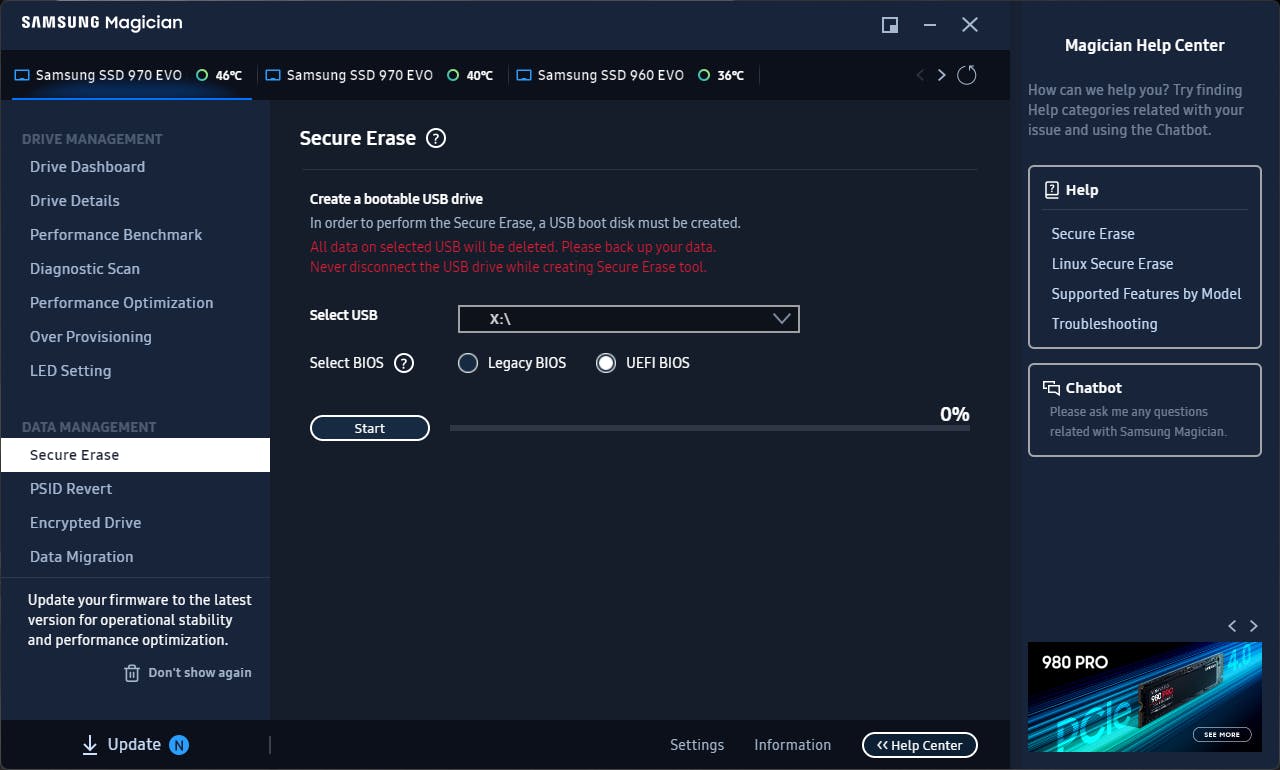The height and width of the screenshot is (770, 1280).
Task: Click the 'Magician Help Center' title
Action: pos(1145,45)
